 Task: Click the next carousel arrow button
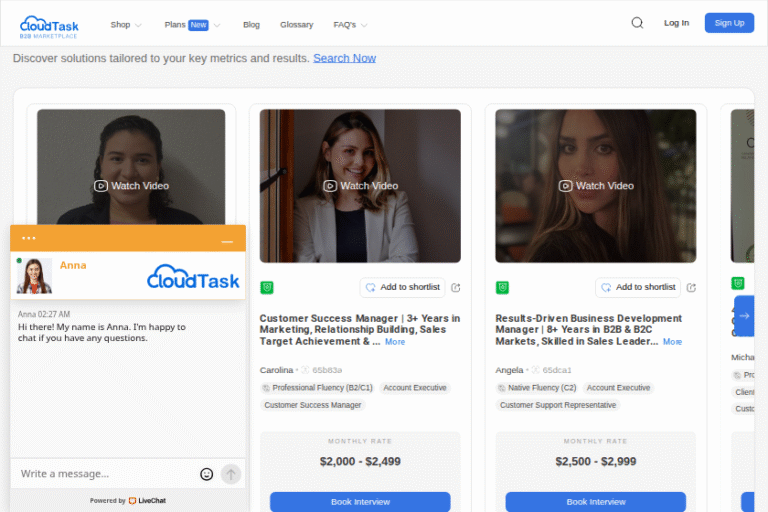point(744,315)
